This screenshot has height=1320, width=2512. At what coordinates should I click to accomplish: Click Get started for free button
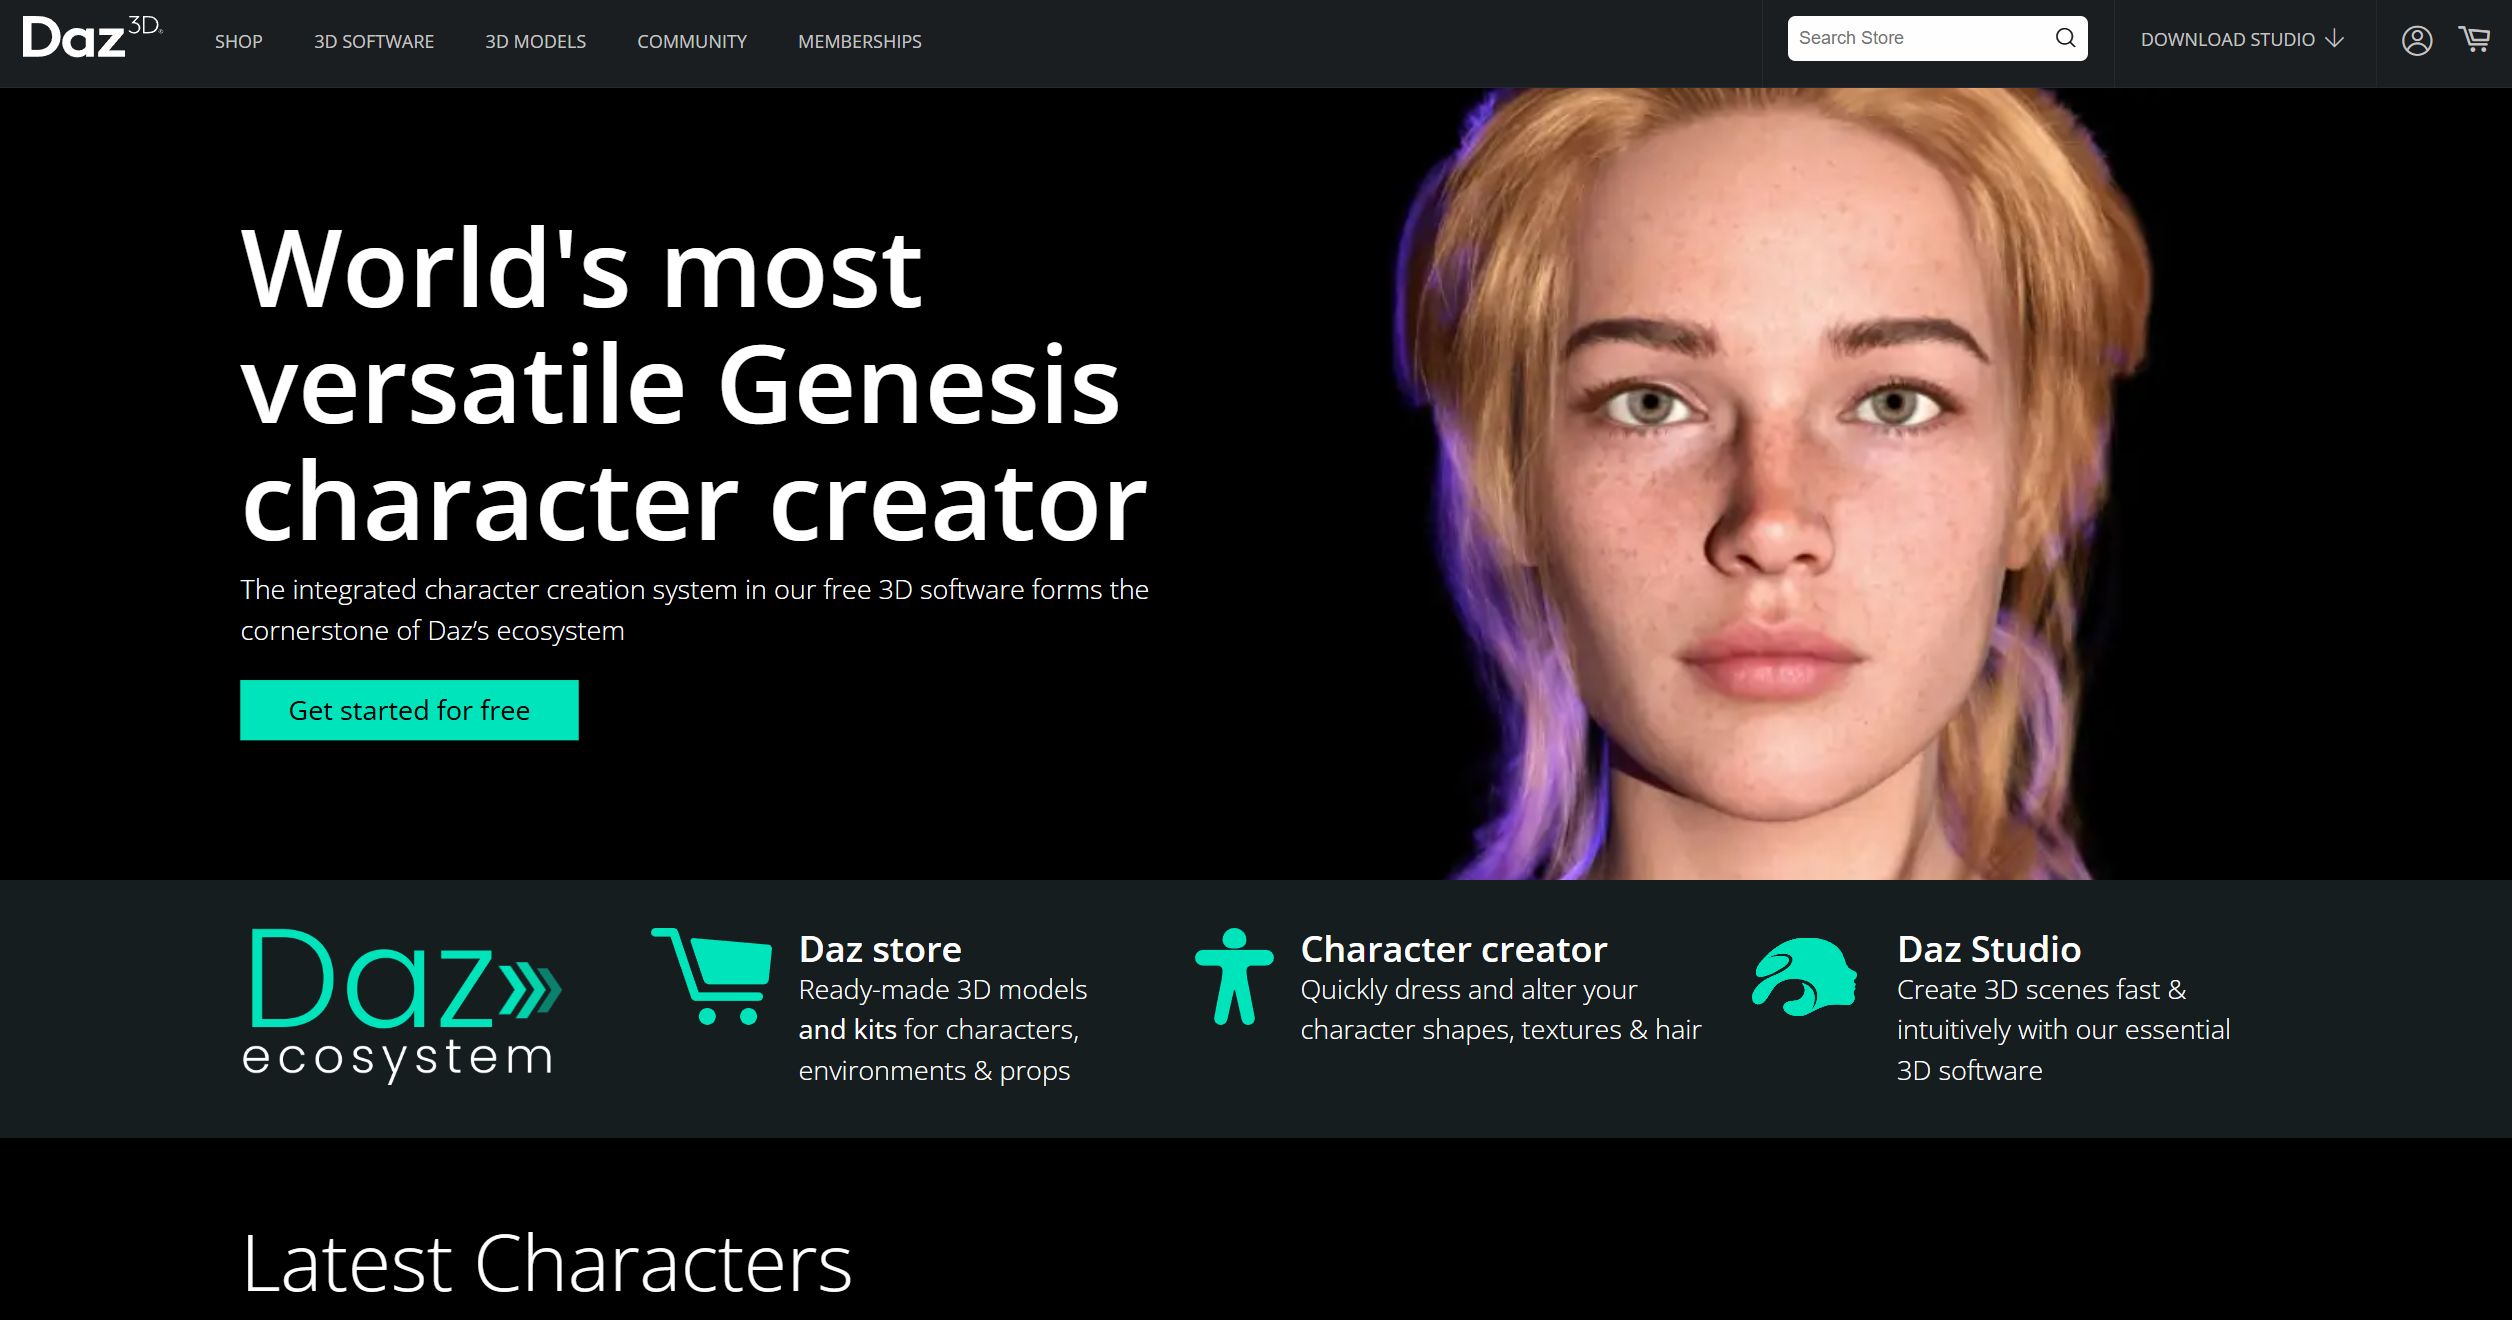(x=409, y=710)
